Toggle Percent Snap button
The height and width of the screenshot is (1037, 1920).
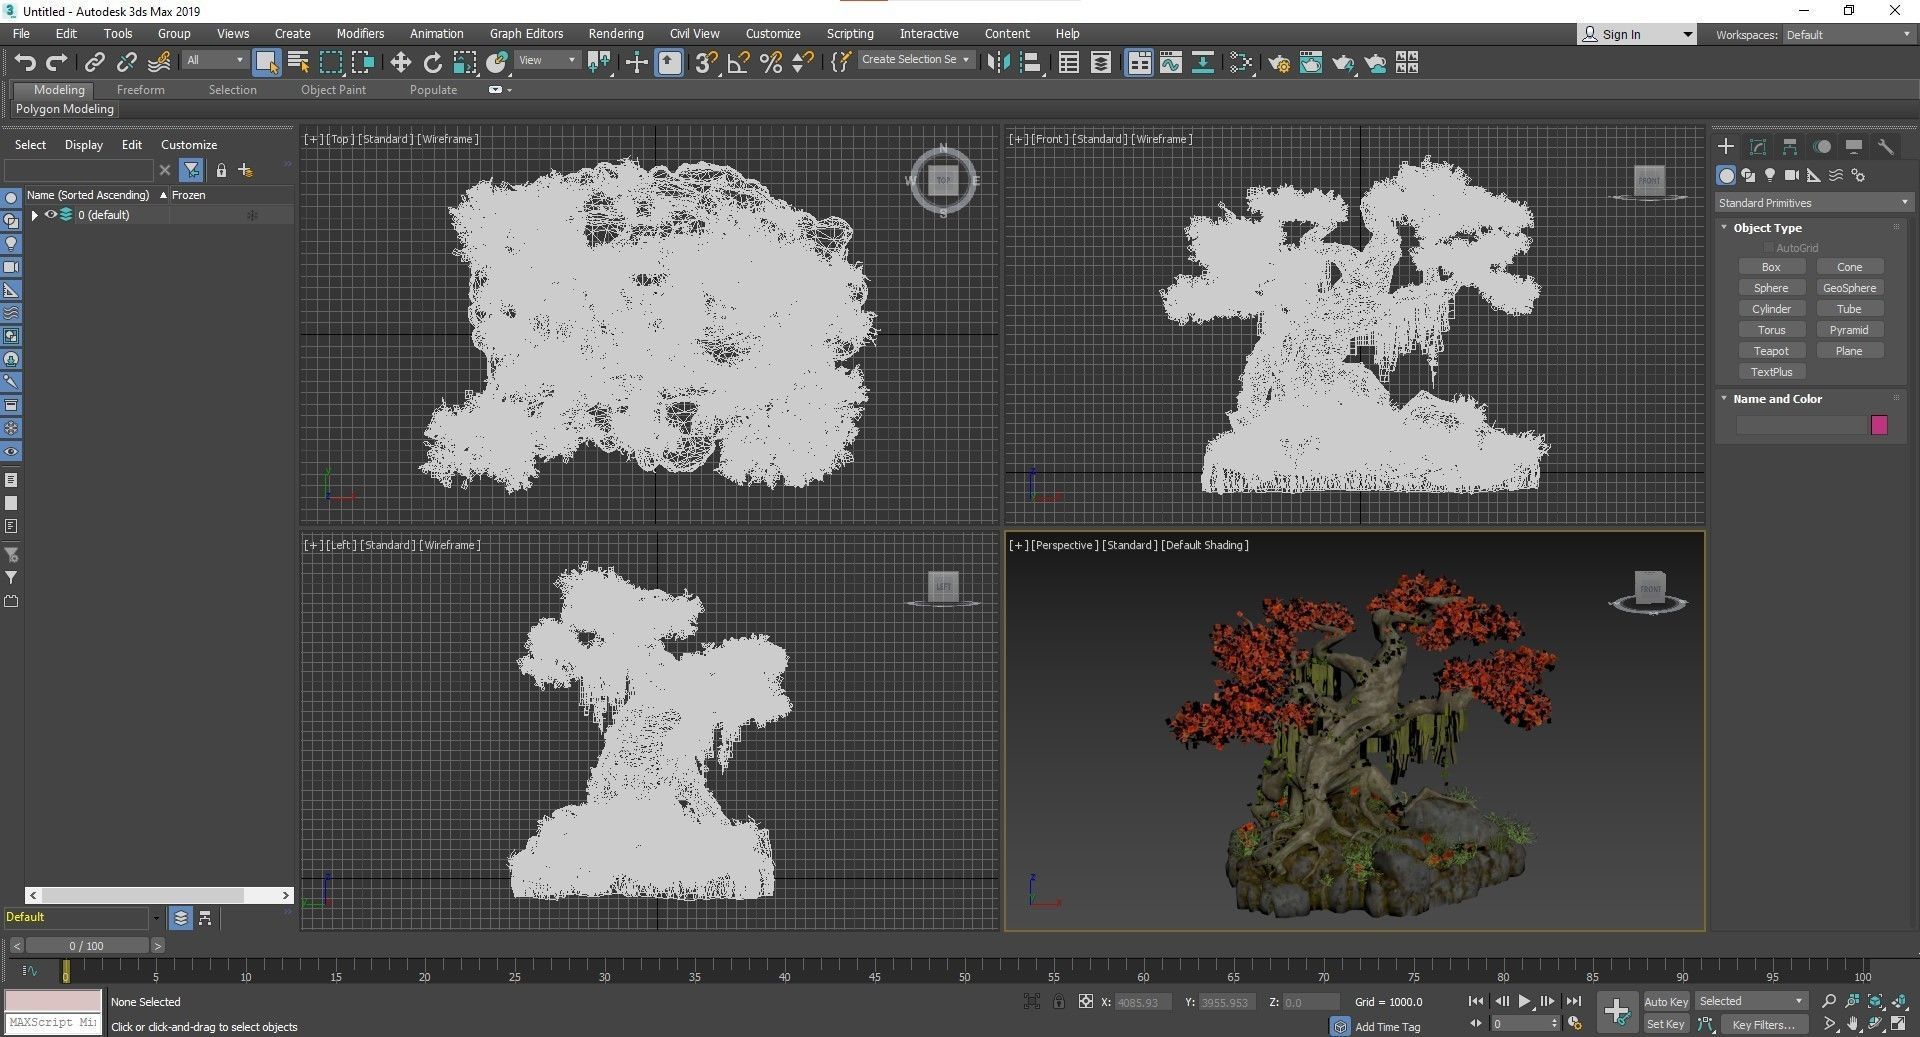[770, 63]
